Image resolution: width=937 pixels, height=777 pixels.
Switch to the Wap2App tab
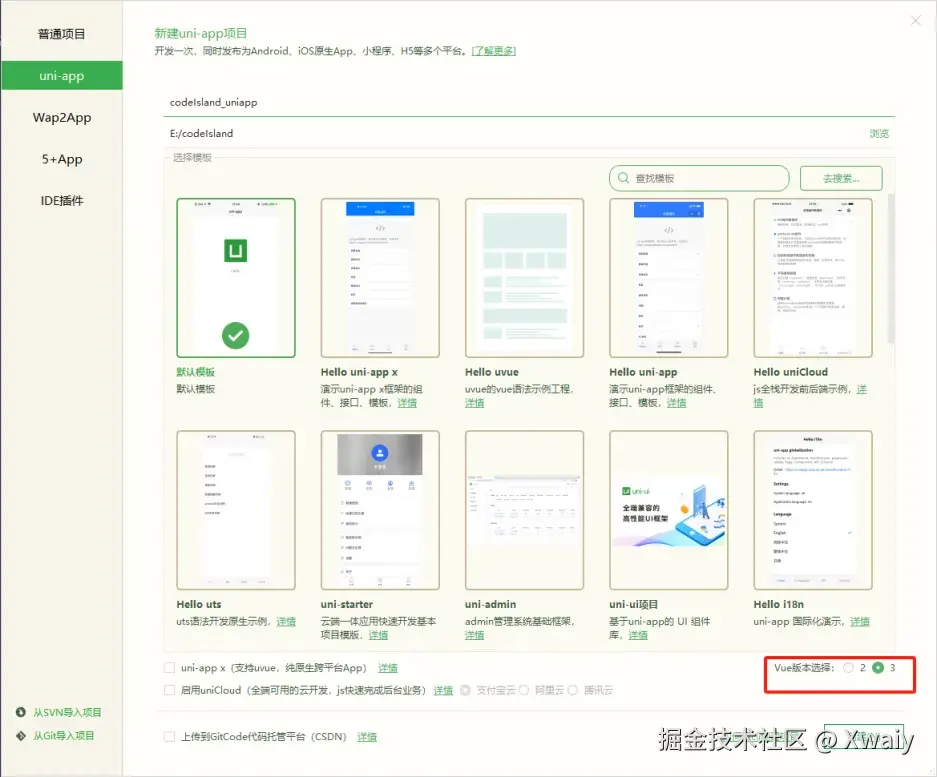coord(60,117)
